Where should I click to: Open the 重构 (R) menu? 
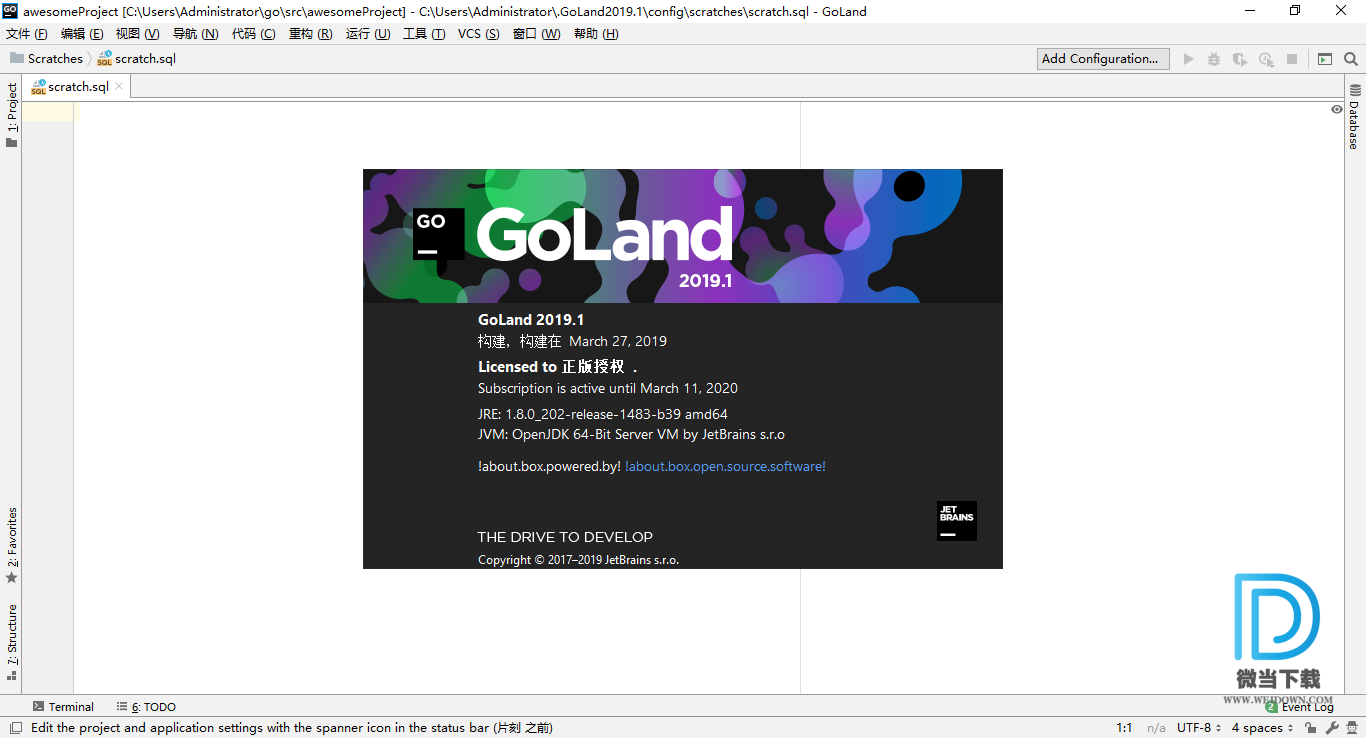pyautogui.click(x=311, y=34)
